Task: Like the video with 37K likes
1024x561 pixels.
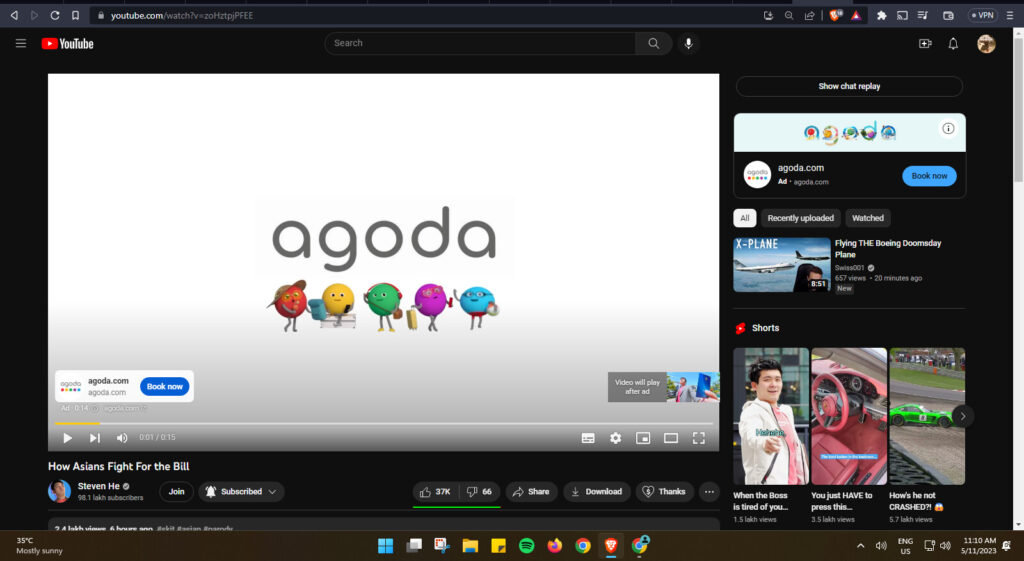Action: coord(436,492)
